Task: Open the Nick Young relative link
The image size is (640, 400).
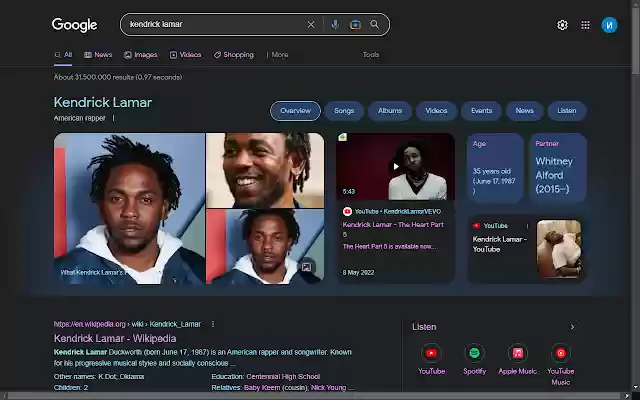Action: (329, 387)
